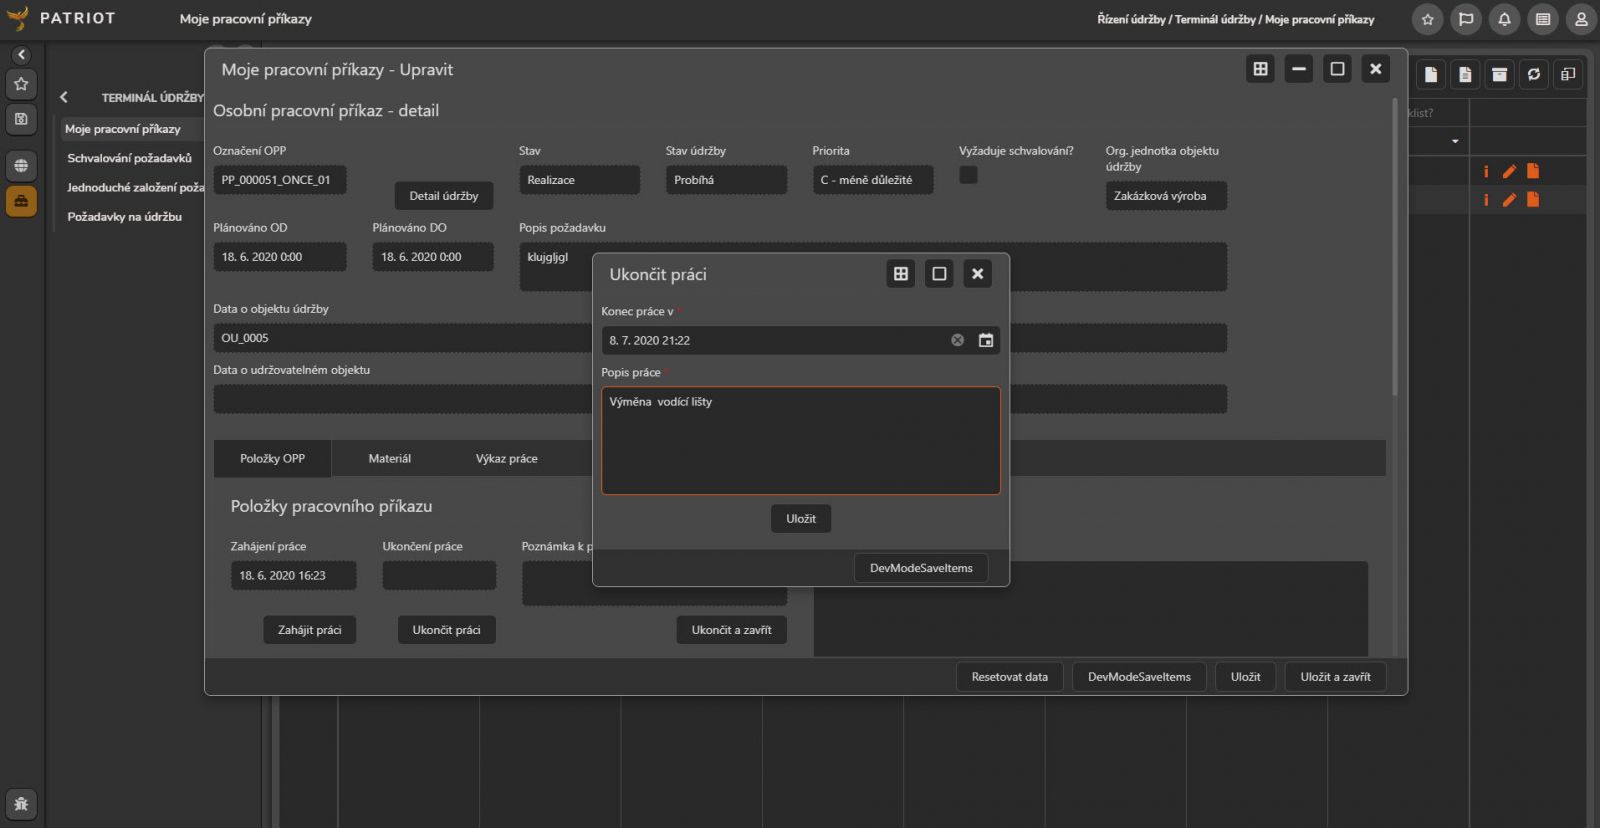Click the Stav field showing Realizace
Viewport: 1600px width, 828px height.
click(x=580, y=180)
